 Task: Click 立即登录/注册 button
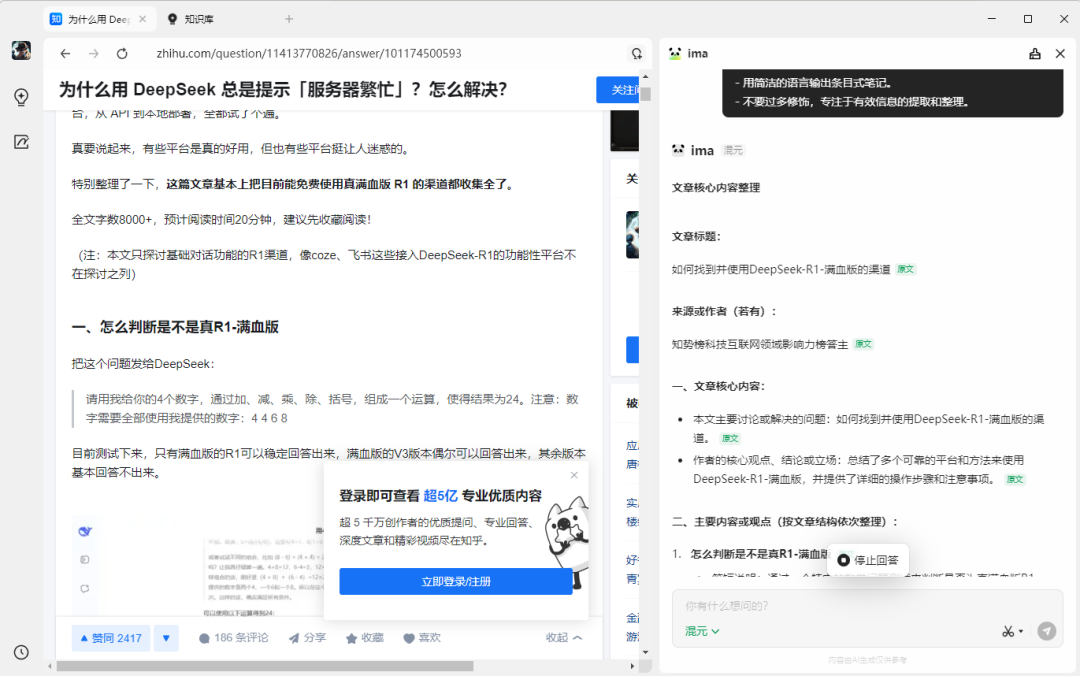click(x=456, y=582)
